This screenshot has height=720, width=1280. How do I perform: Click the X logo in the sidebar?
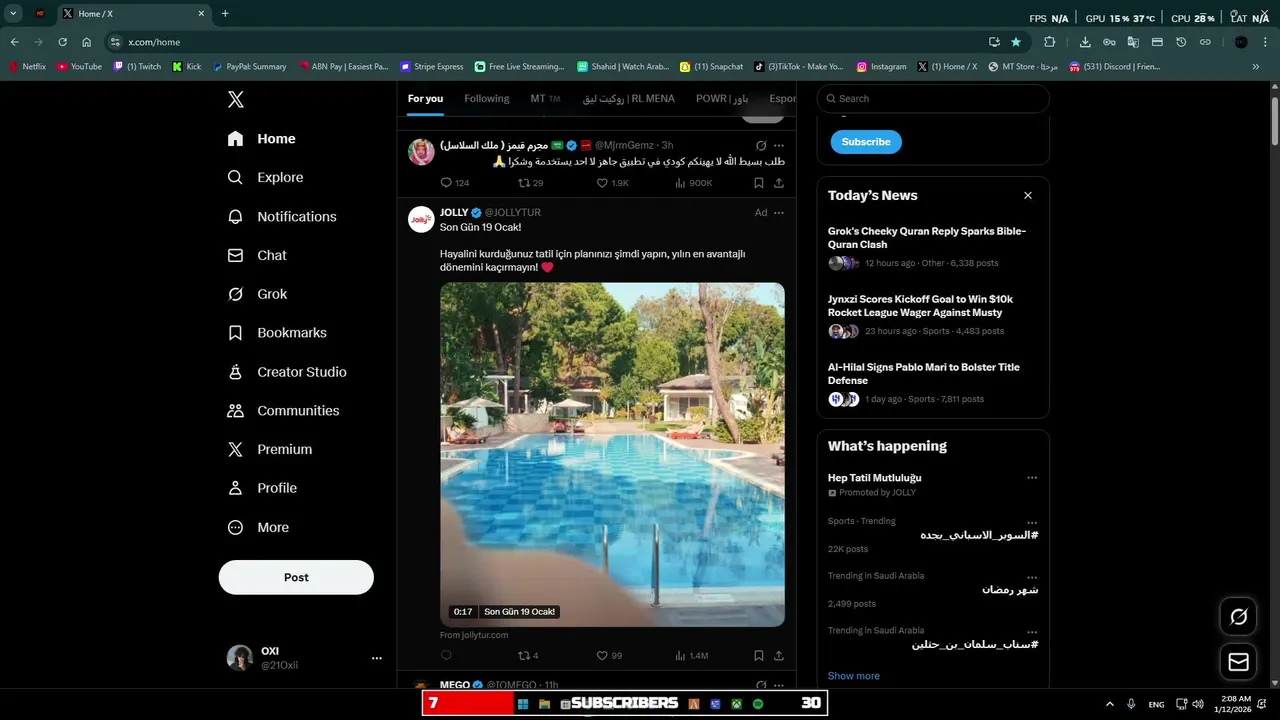click(x=236, y=99)
